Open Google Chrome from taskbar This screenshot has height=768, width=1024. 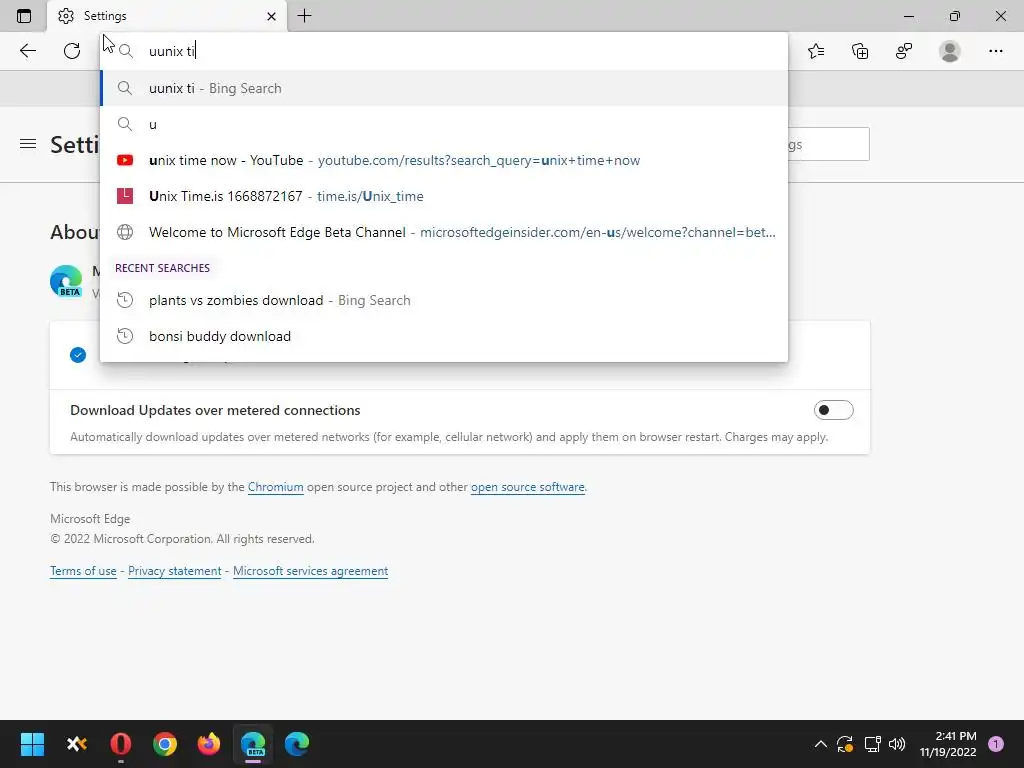pyautogui.click(x=165, y=744)
